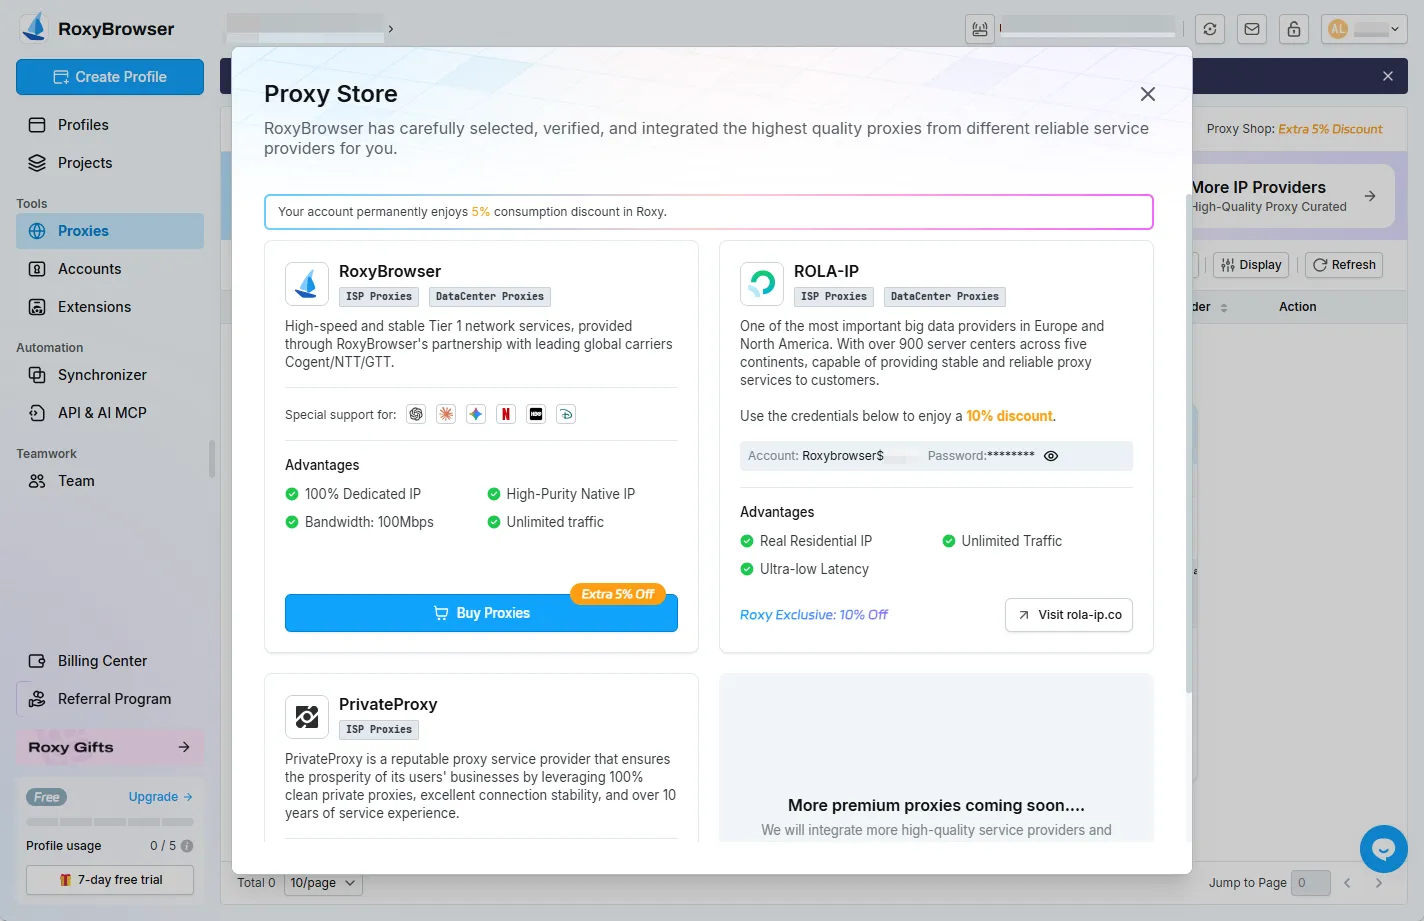Viewport: 1424px width, 921px height.
Task: Click the Disney+ support icon
Action: coord(566,413)
